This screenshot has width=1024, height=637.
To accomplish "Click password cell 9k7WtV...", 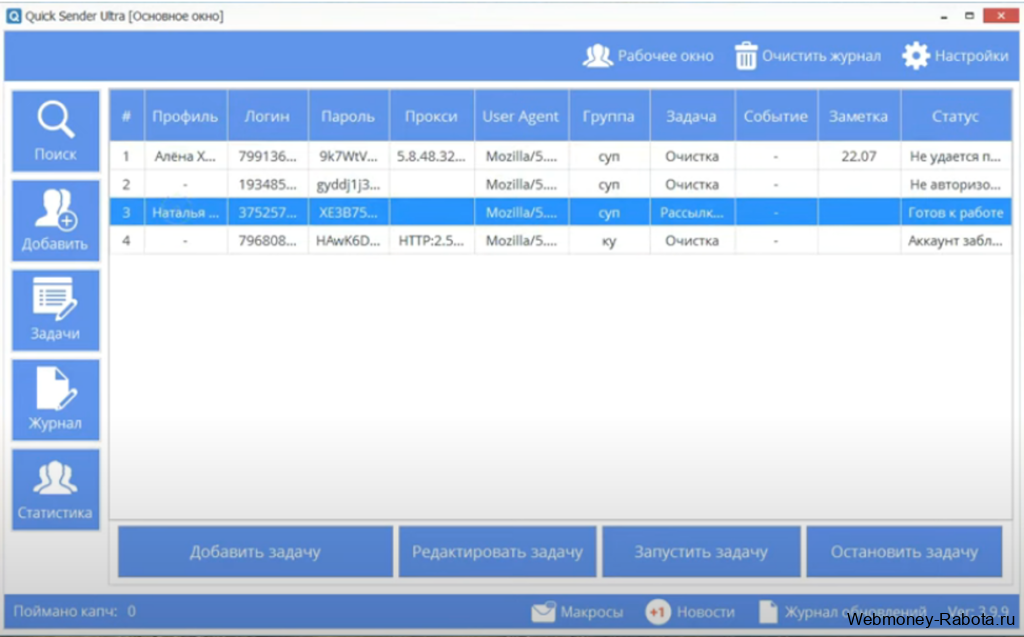I will 348,156.
